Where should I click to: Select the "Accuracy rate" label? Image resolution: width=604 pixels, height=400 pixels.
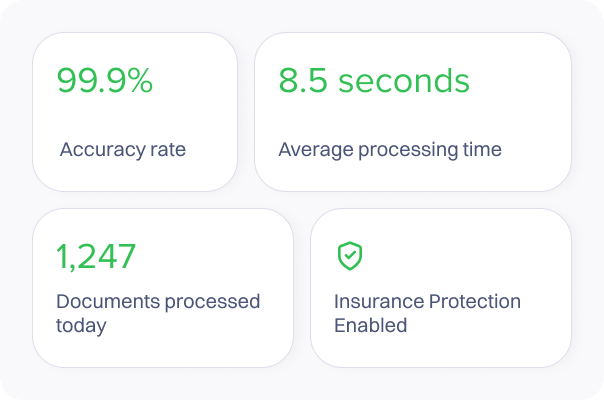point(123,150)
